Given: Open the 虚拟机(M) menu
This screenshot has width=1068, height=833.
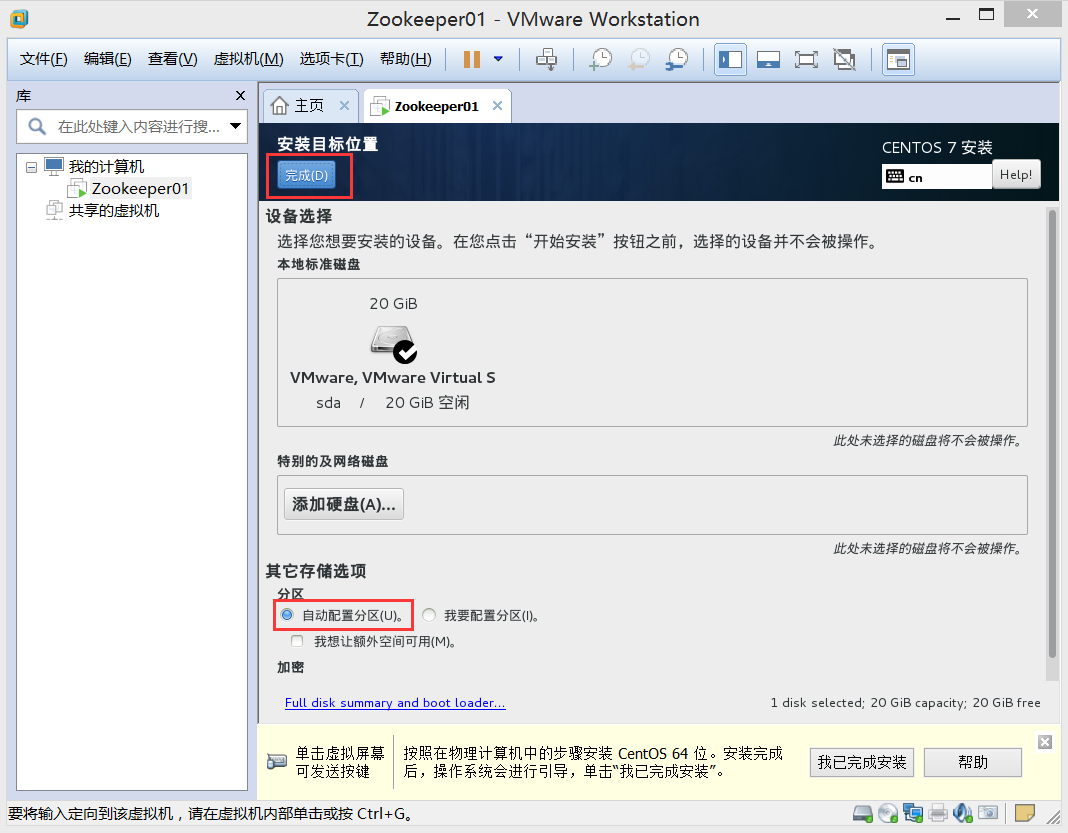Looking at the screenshot, I should tap(248, 59).
